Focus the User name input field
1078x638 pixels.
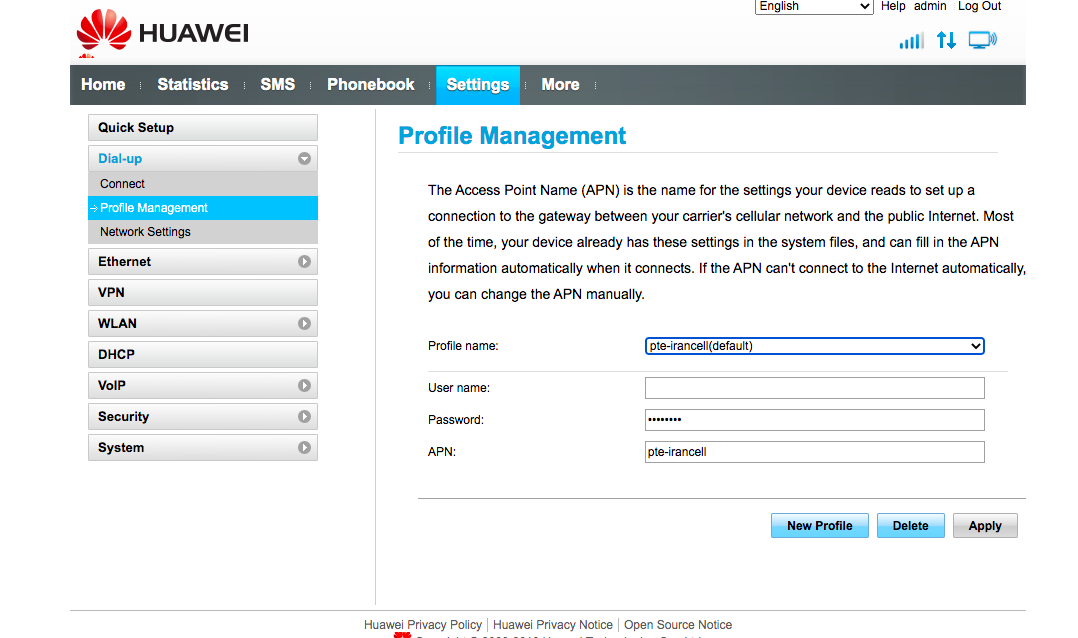(815, 388)
